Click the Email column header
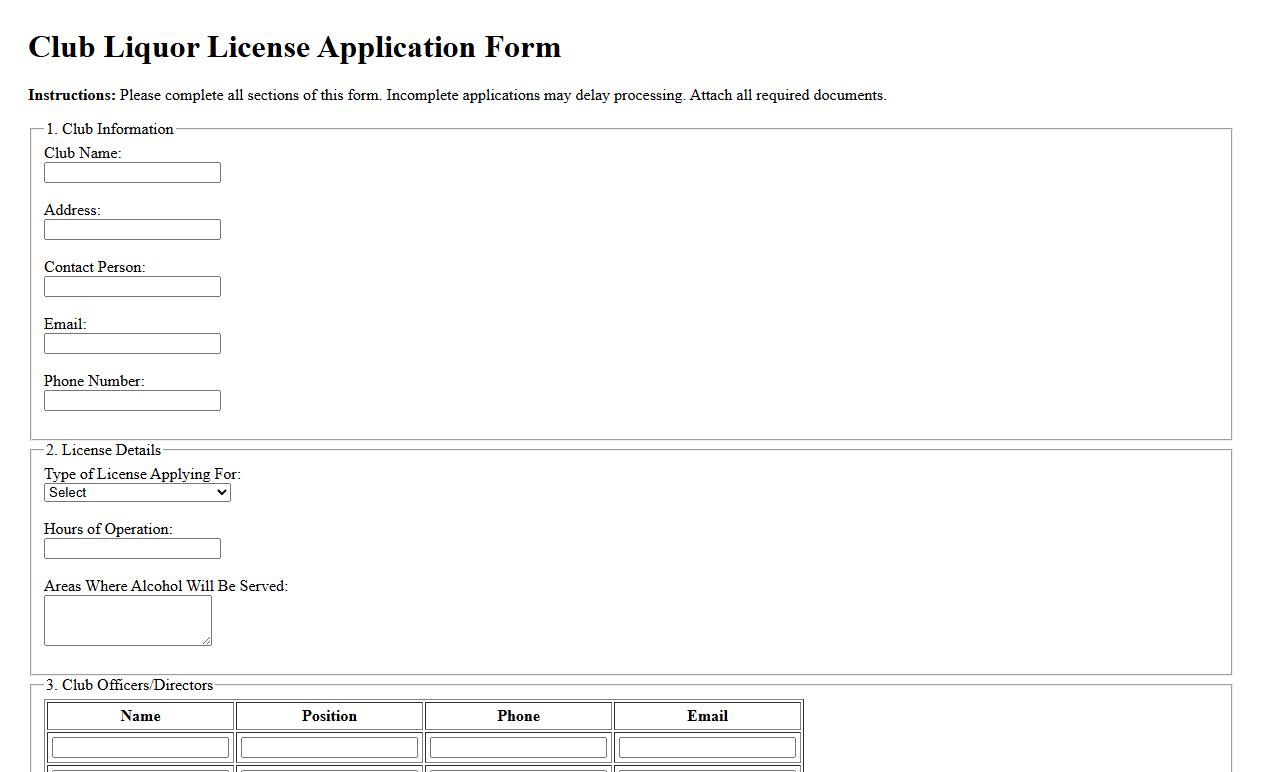 (706, 715)
